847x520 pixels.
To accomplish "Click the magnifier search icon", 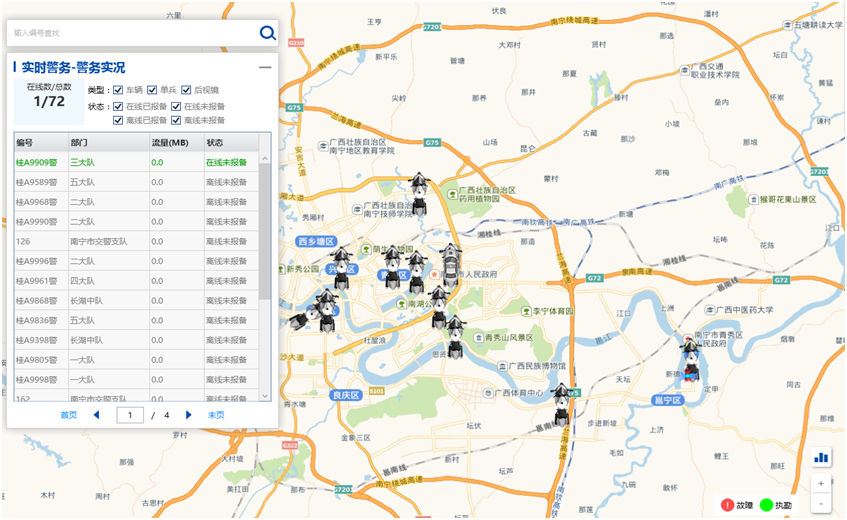I will (x=267, y=33).
